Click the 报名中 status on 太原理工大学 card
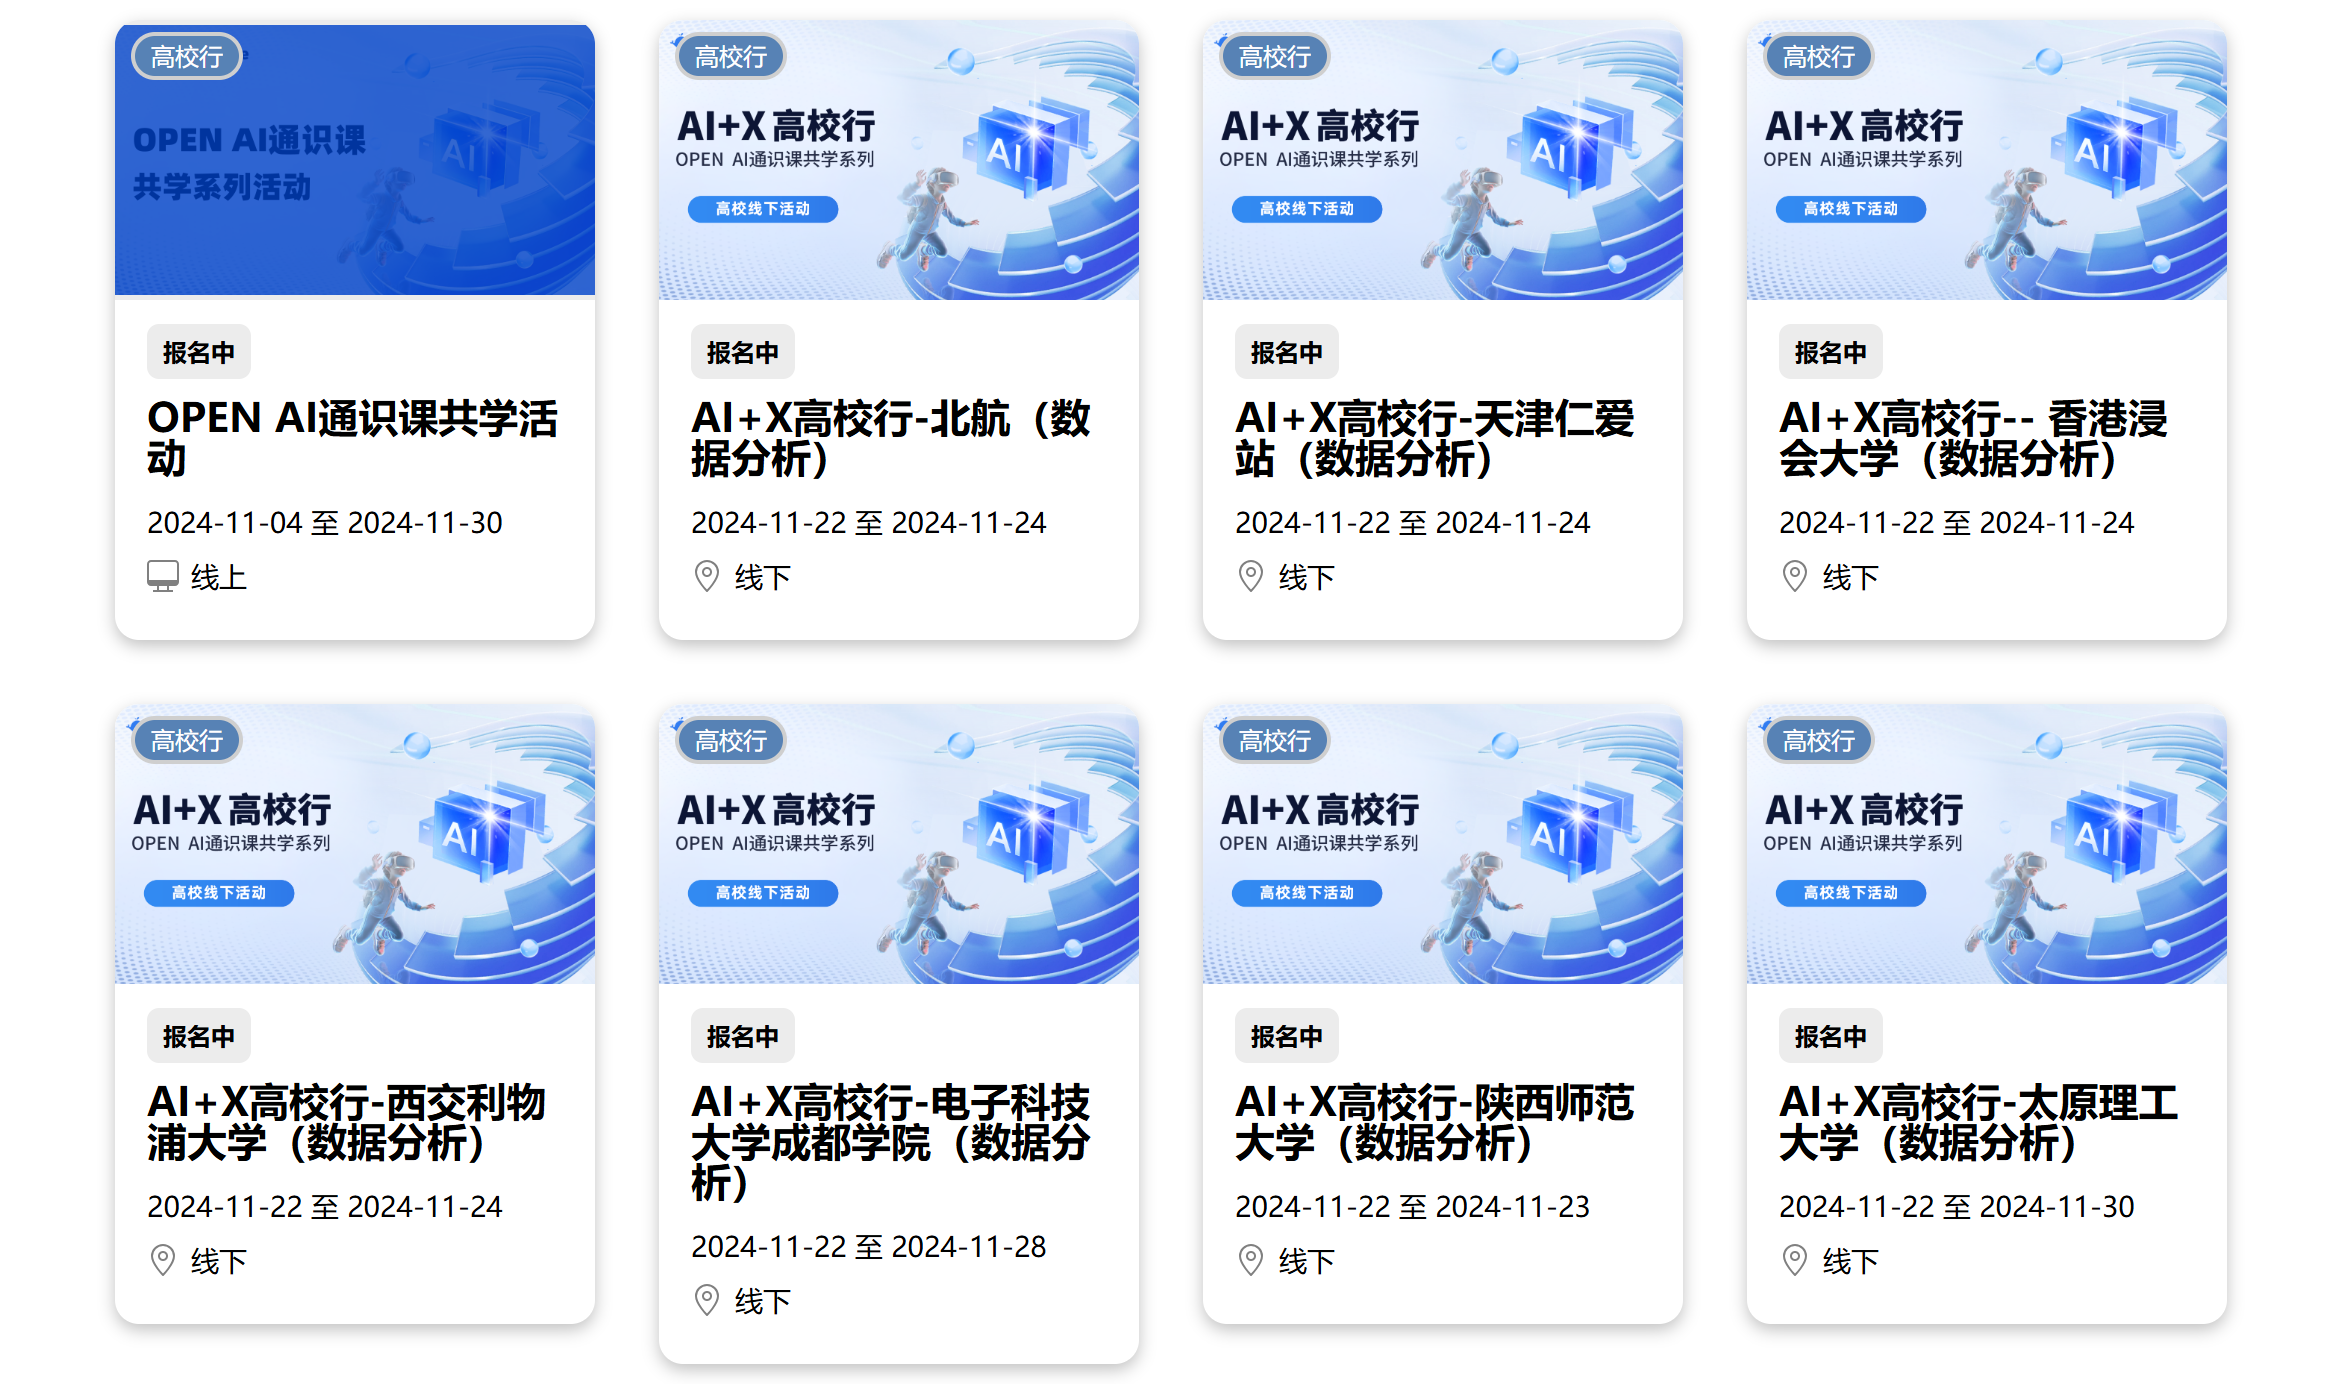The width and height of the screenshot is (2352, 1384). (1829, 1036)
